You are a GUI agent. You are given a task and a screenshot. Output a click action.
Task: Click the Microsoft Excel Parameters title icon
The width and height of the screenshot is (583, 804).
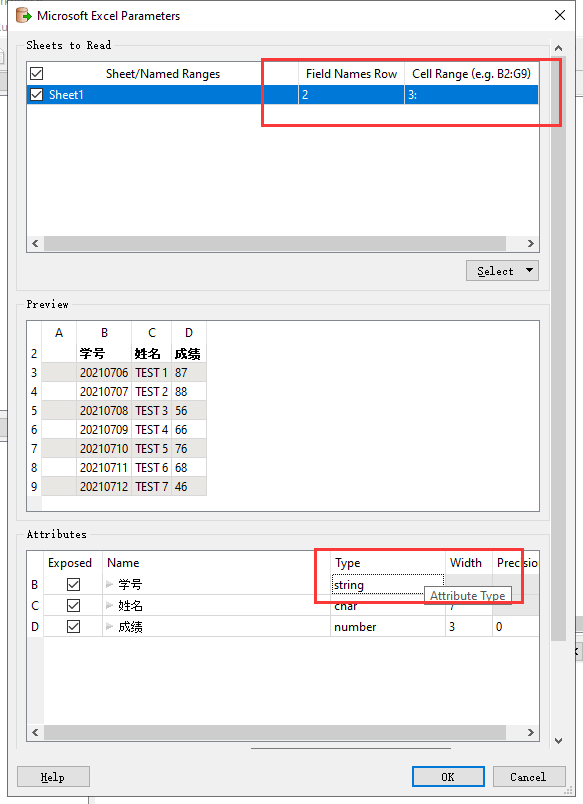(x=24, y=15)
